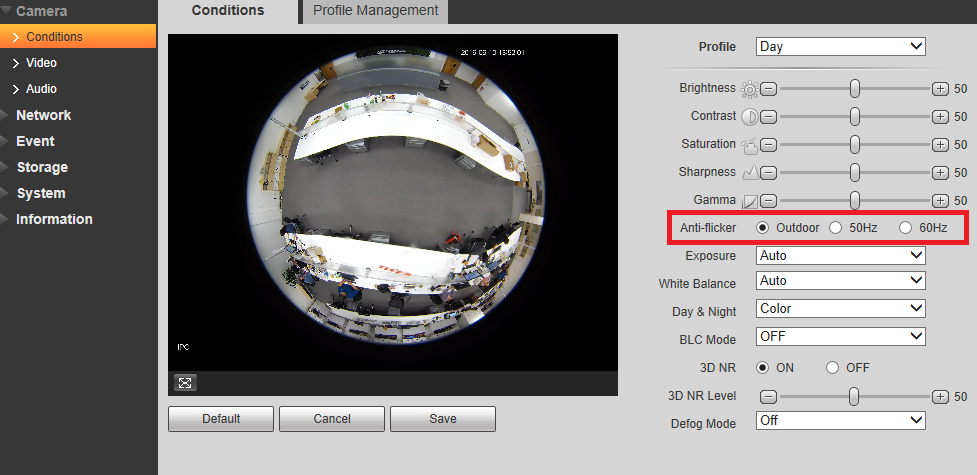Open the Exposure dropdown

click(841, 256)
